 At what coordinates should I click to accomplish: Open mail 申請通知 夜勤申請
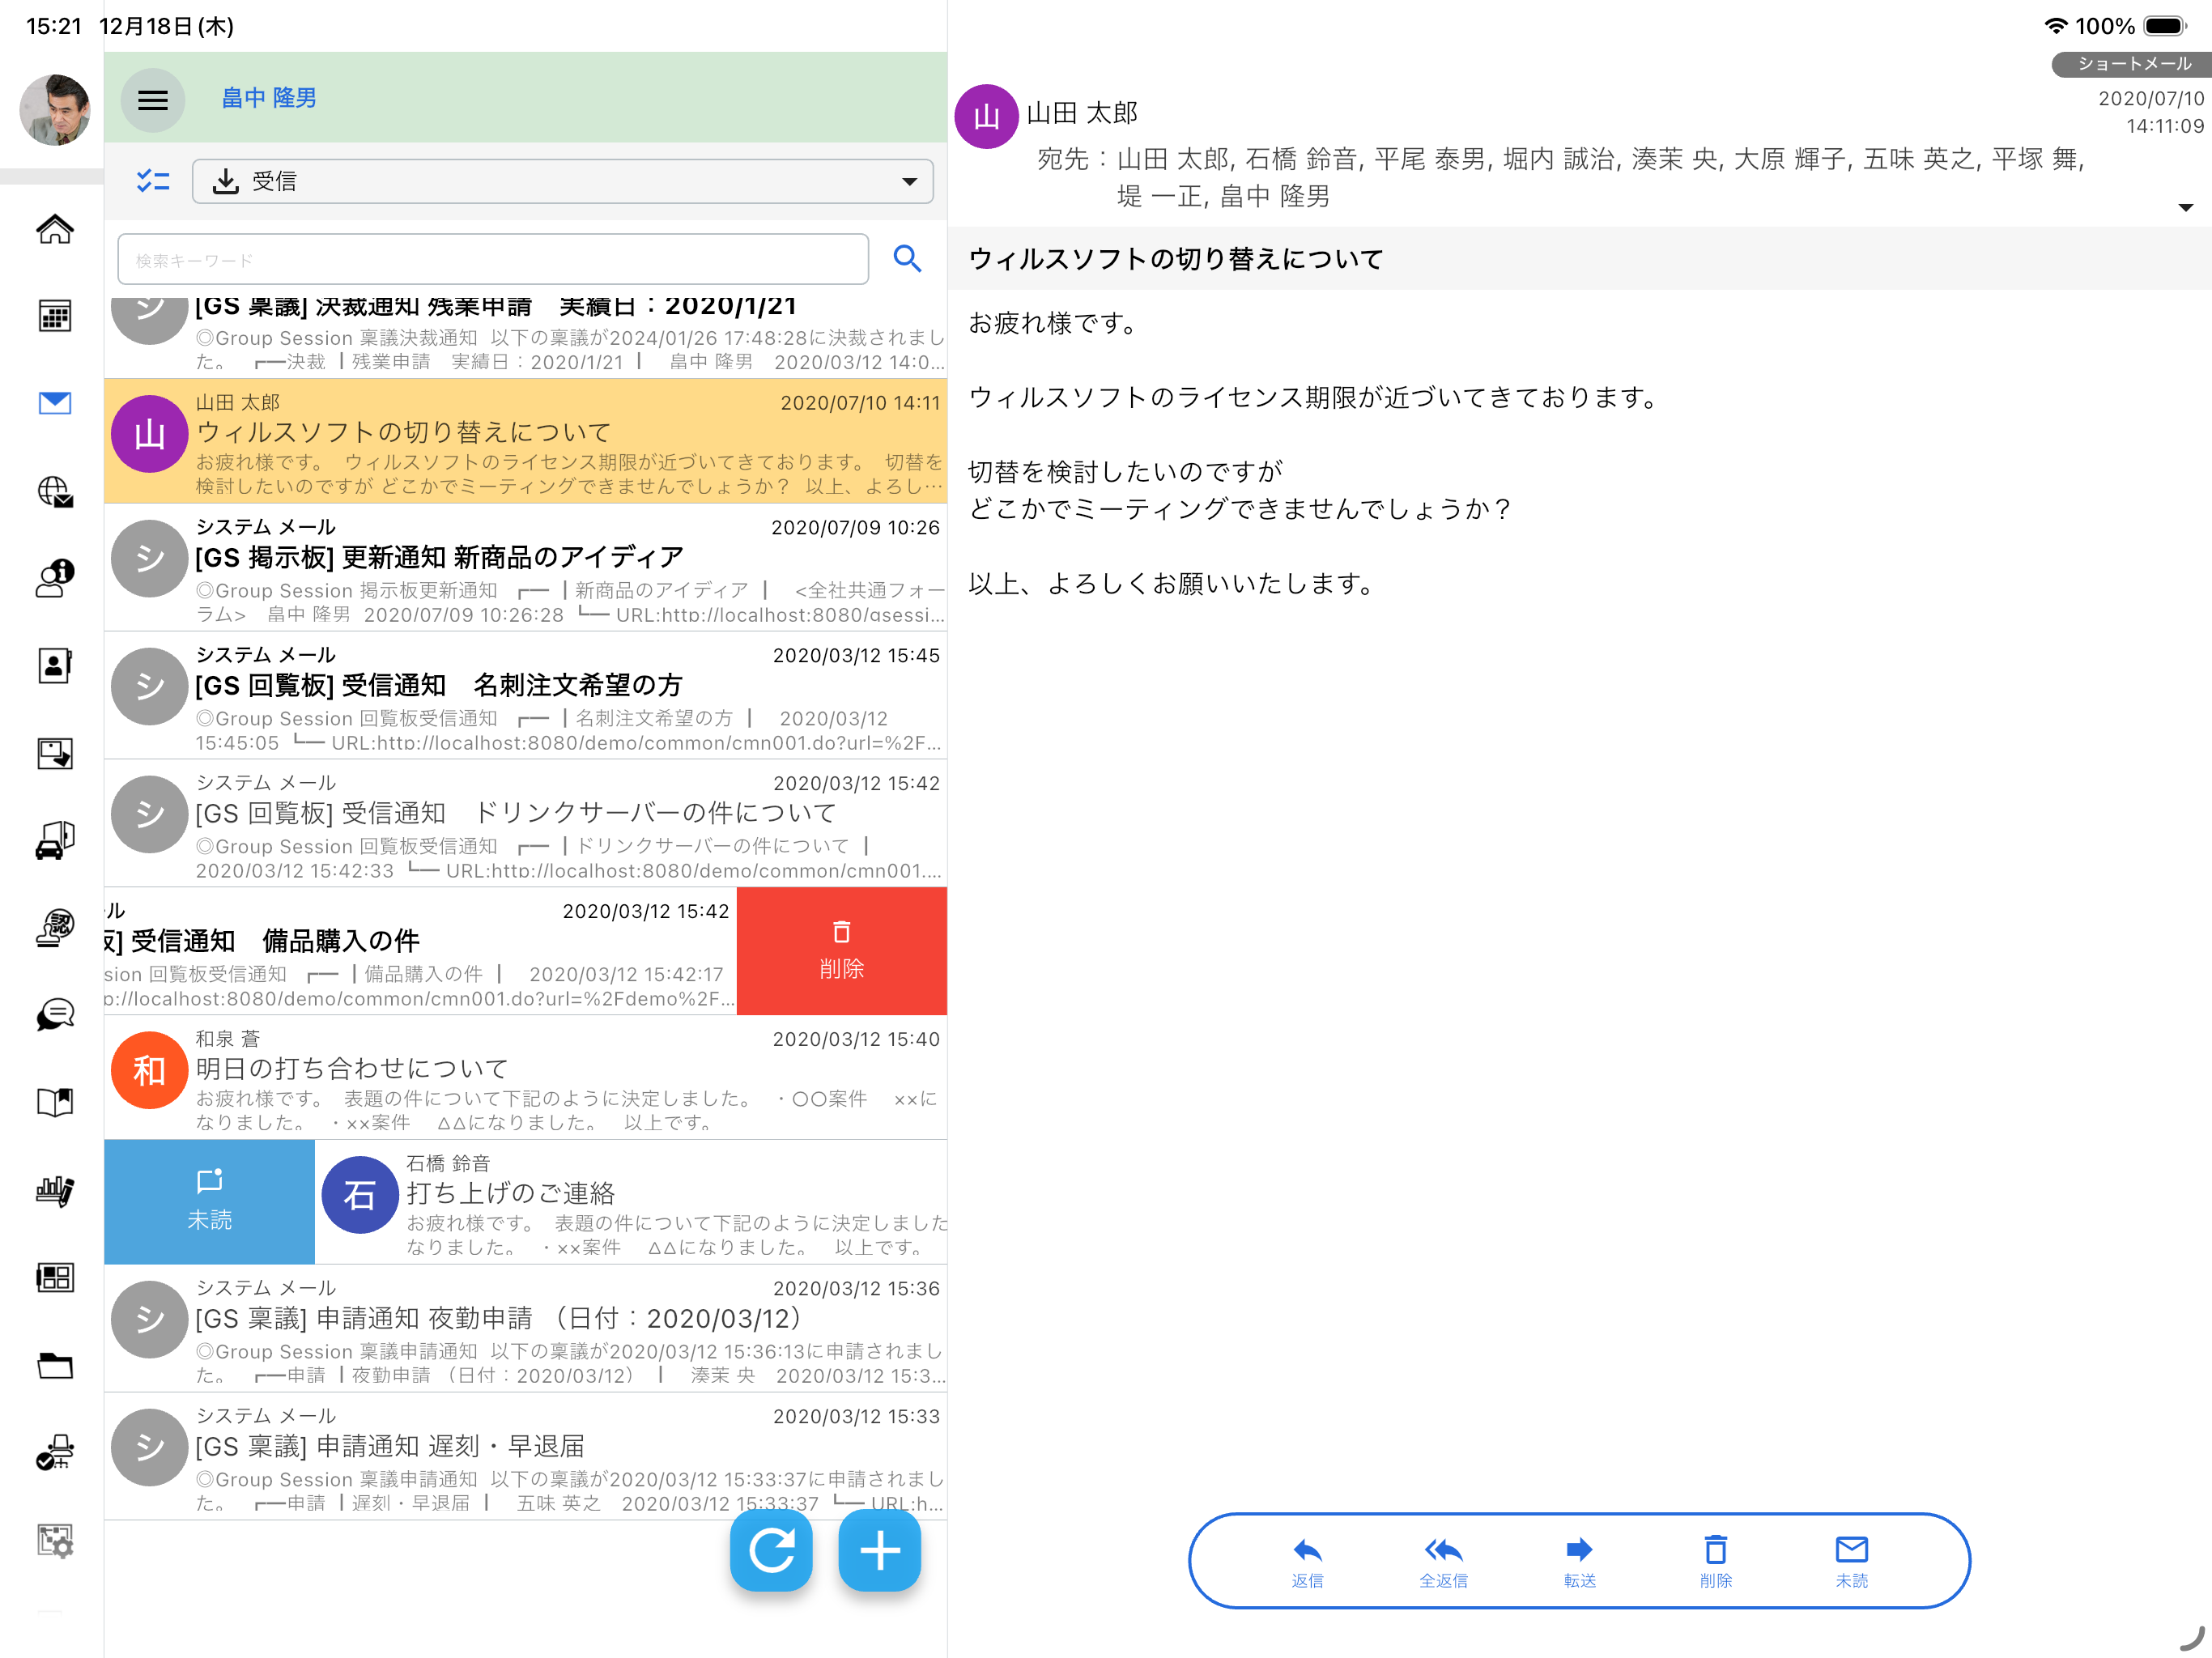525,1328
